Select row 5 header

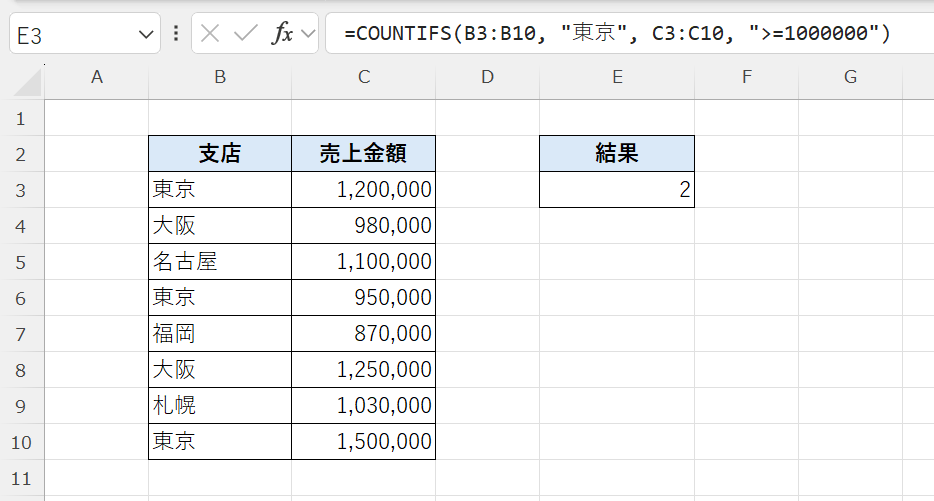tap(22, 262)
